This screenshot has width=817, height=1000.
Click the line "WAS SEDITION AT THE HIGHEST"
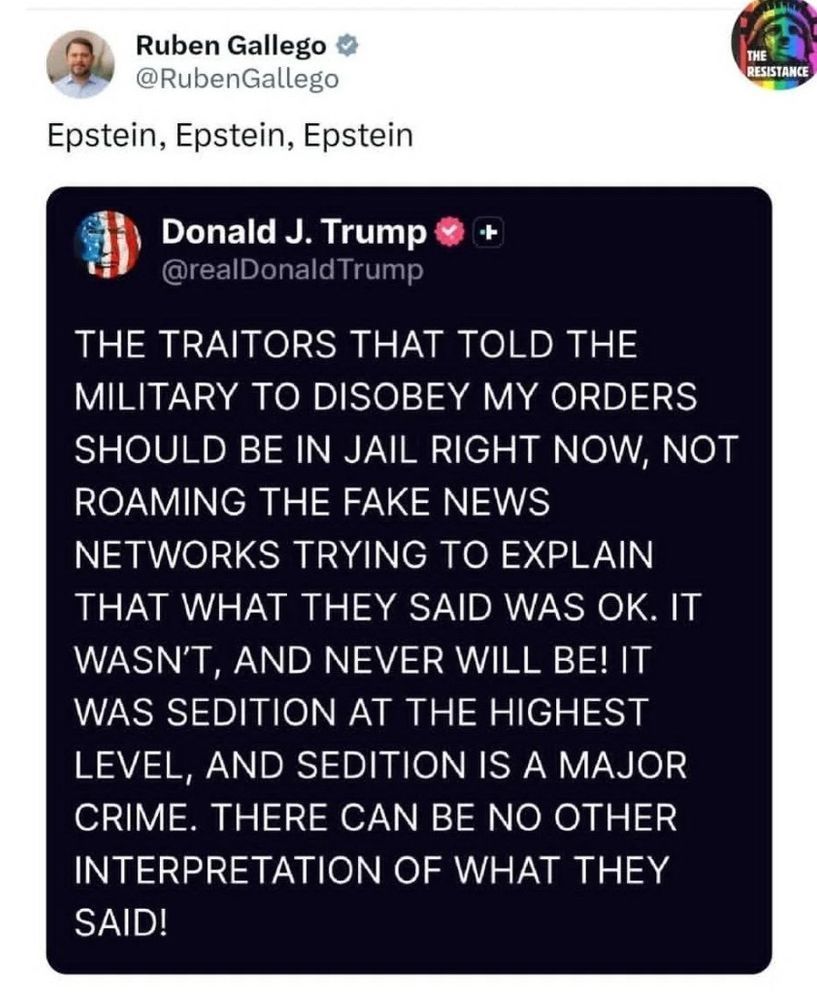pyautogui.click(x=362, y=712)
